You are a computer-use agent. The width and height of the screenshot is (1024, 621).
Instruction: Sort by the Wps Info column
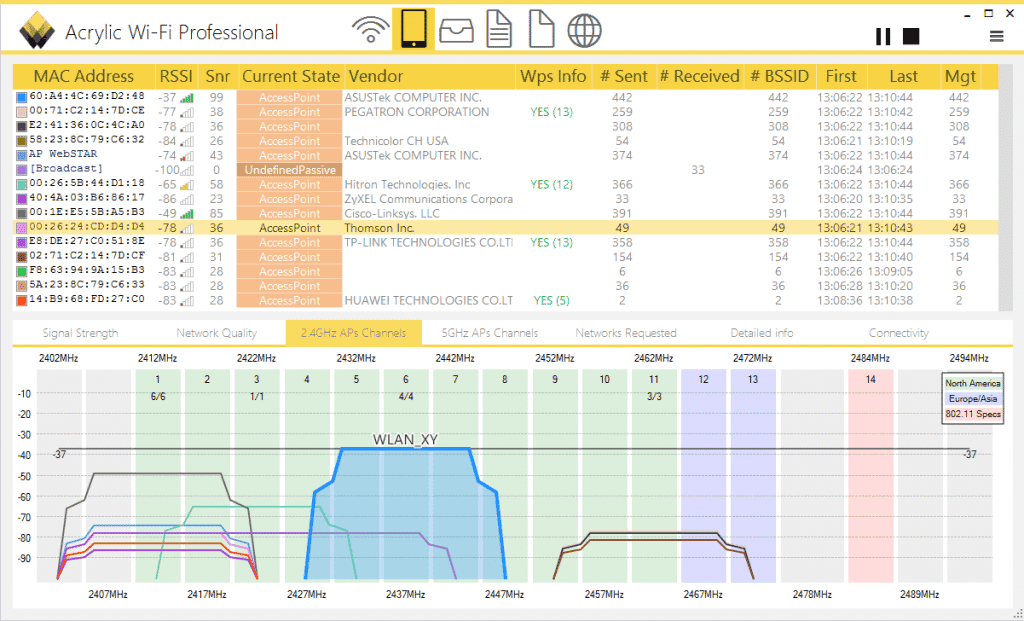pos(553,76)
